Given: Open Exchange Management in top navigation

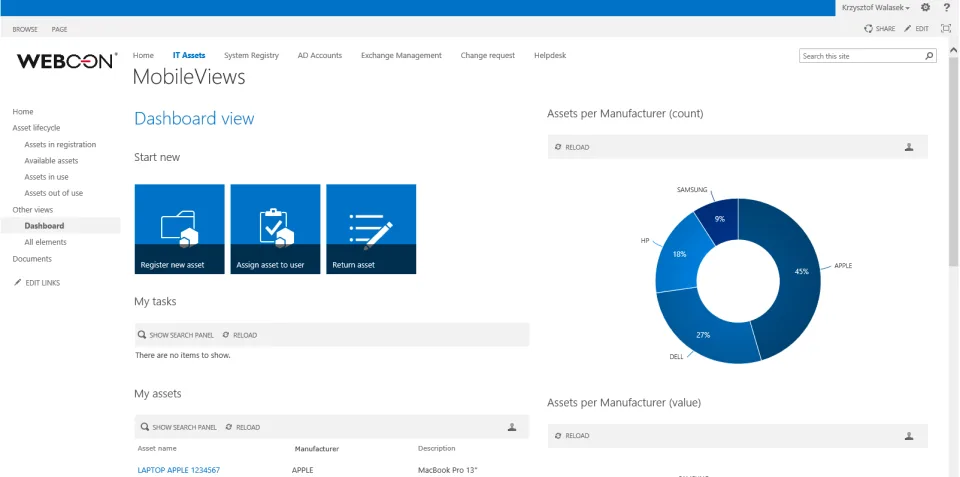Looking at the screenshot, I should coord(401,55).
